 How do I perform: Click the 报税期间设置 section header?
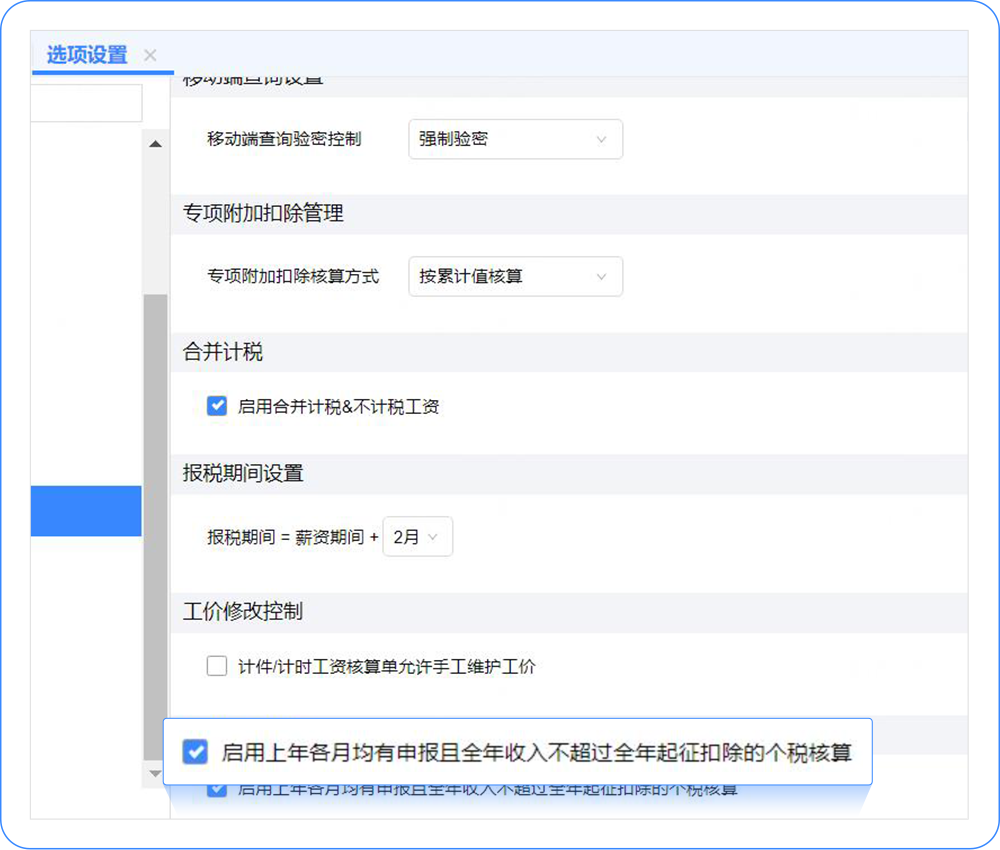click(243, 474)
